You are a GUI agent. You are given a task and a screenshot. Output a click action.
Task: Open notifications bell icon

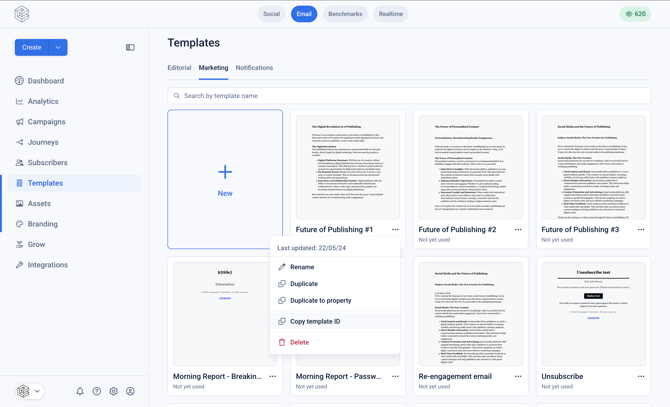(x=80, y=391)
